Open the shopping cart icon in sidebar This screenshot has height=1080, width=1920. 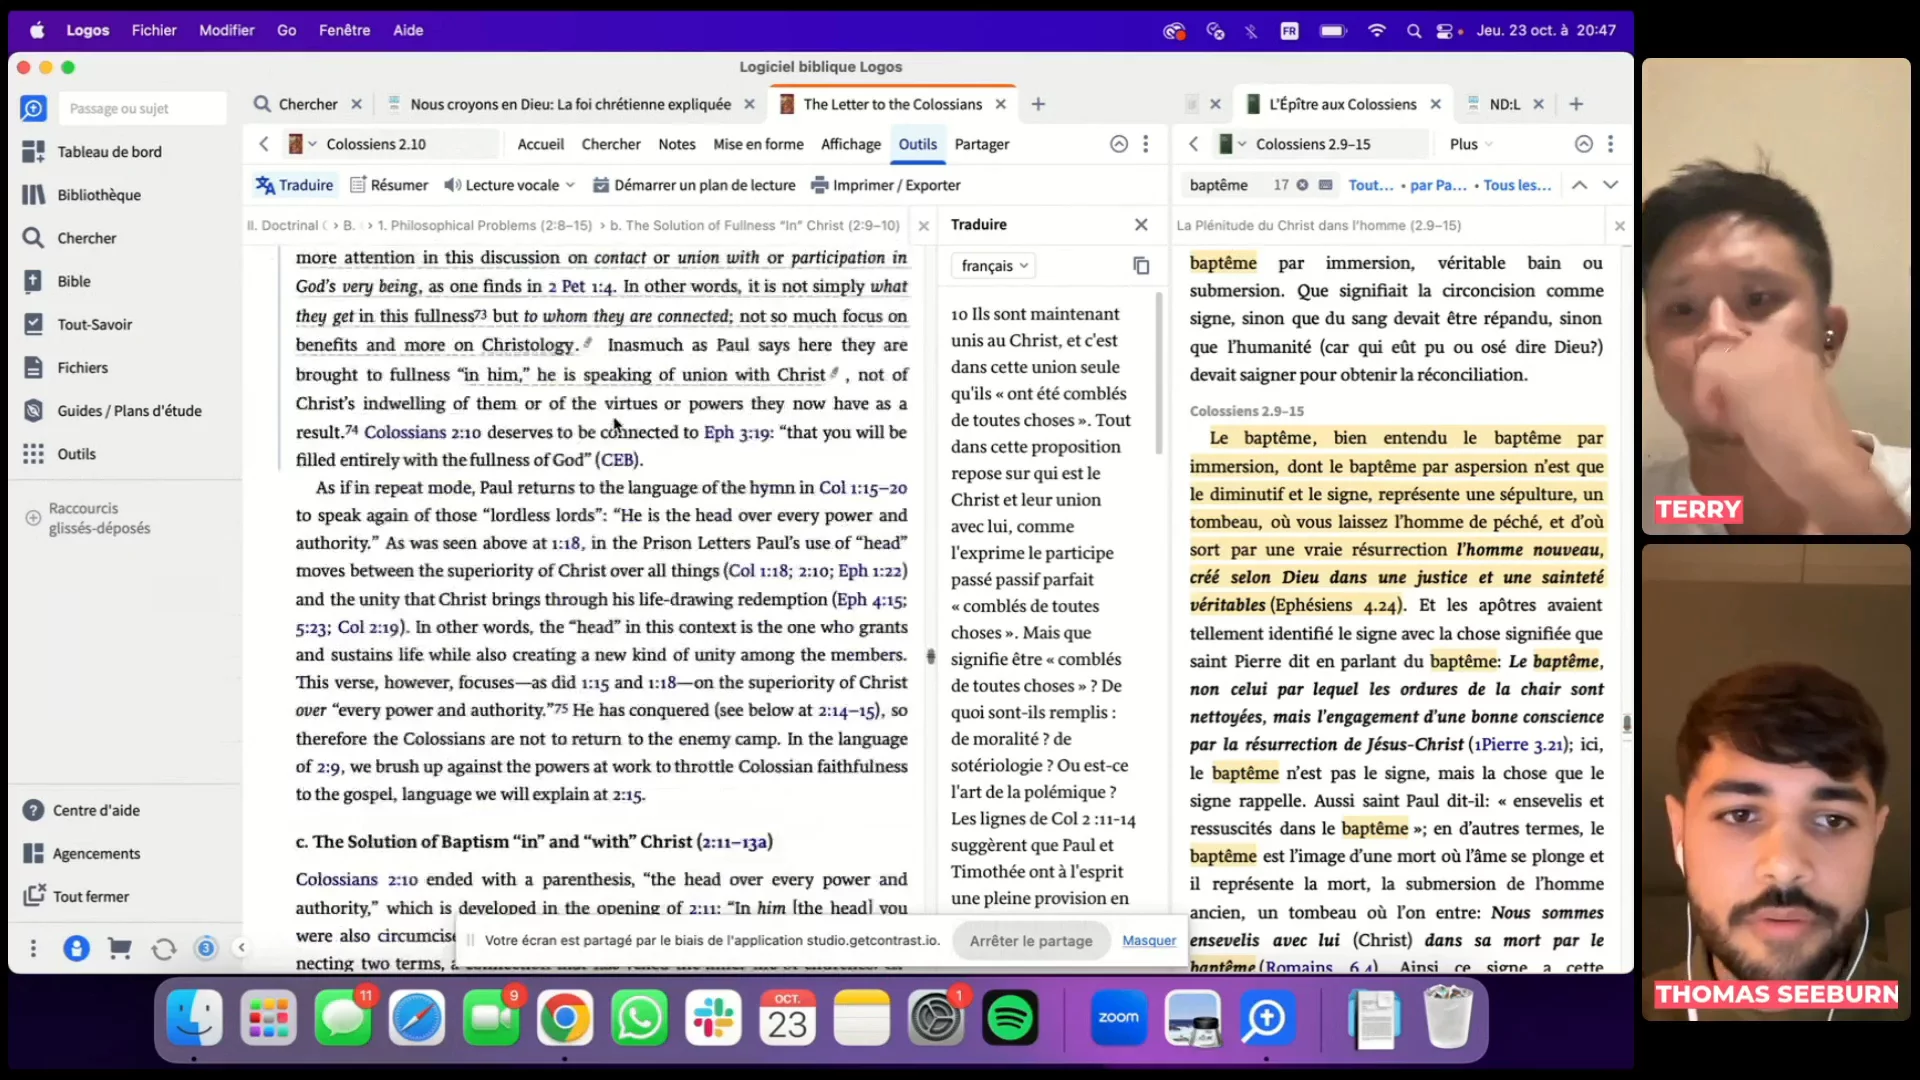pos(120,948)
